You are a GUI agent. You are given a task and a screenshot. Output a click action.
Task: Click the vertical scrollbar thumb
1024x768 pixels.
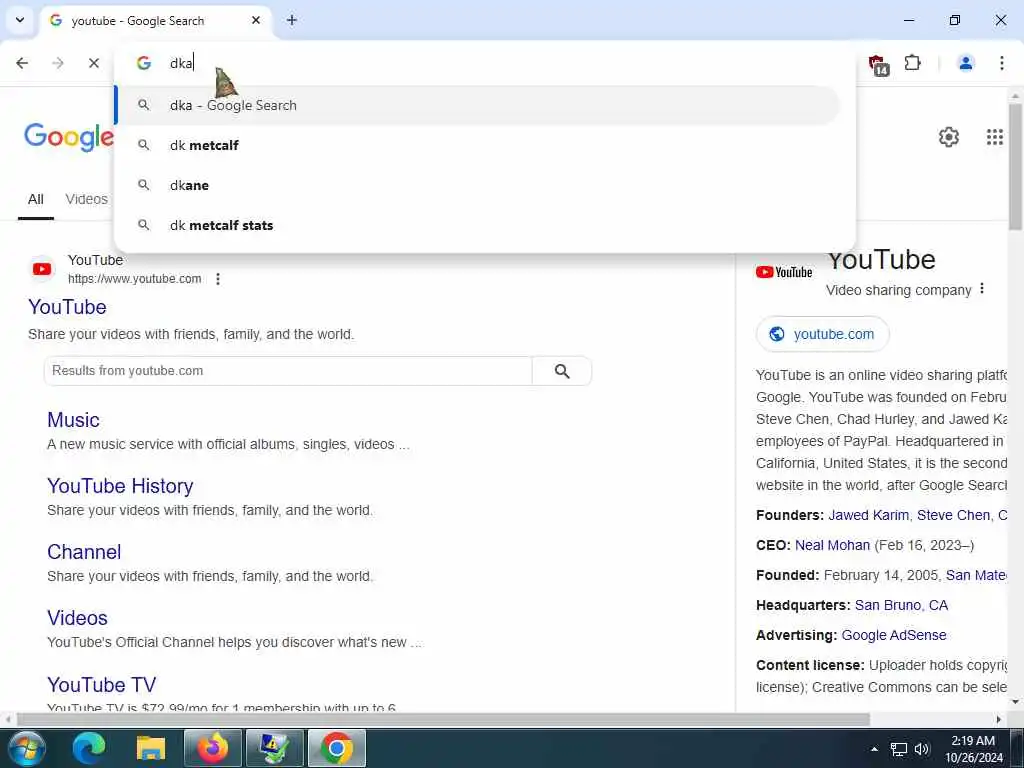click(x=1015, y=167)
